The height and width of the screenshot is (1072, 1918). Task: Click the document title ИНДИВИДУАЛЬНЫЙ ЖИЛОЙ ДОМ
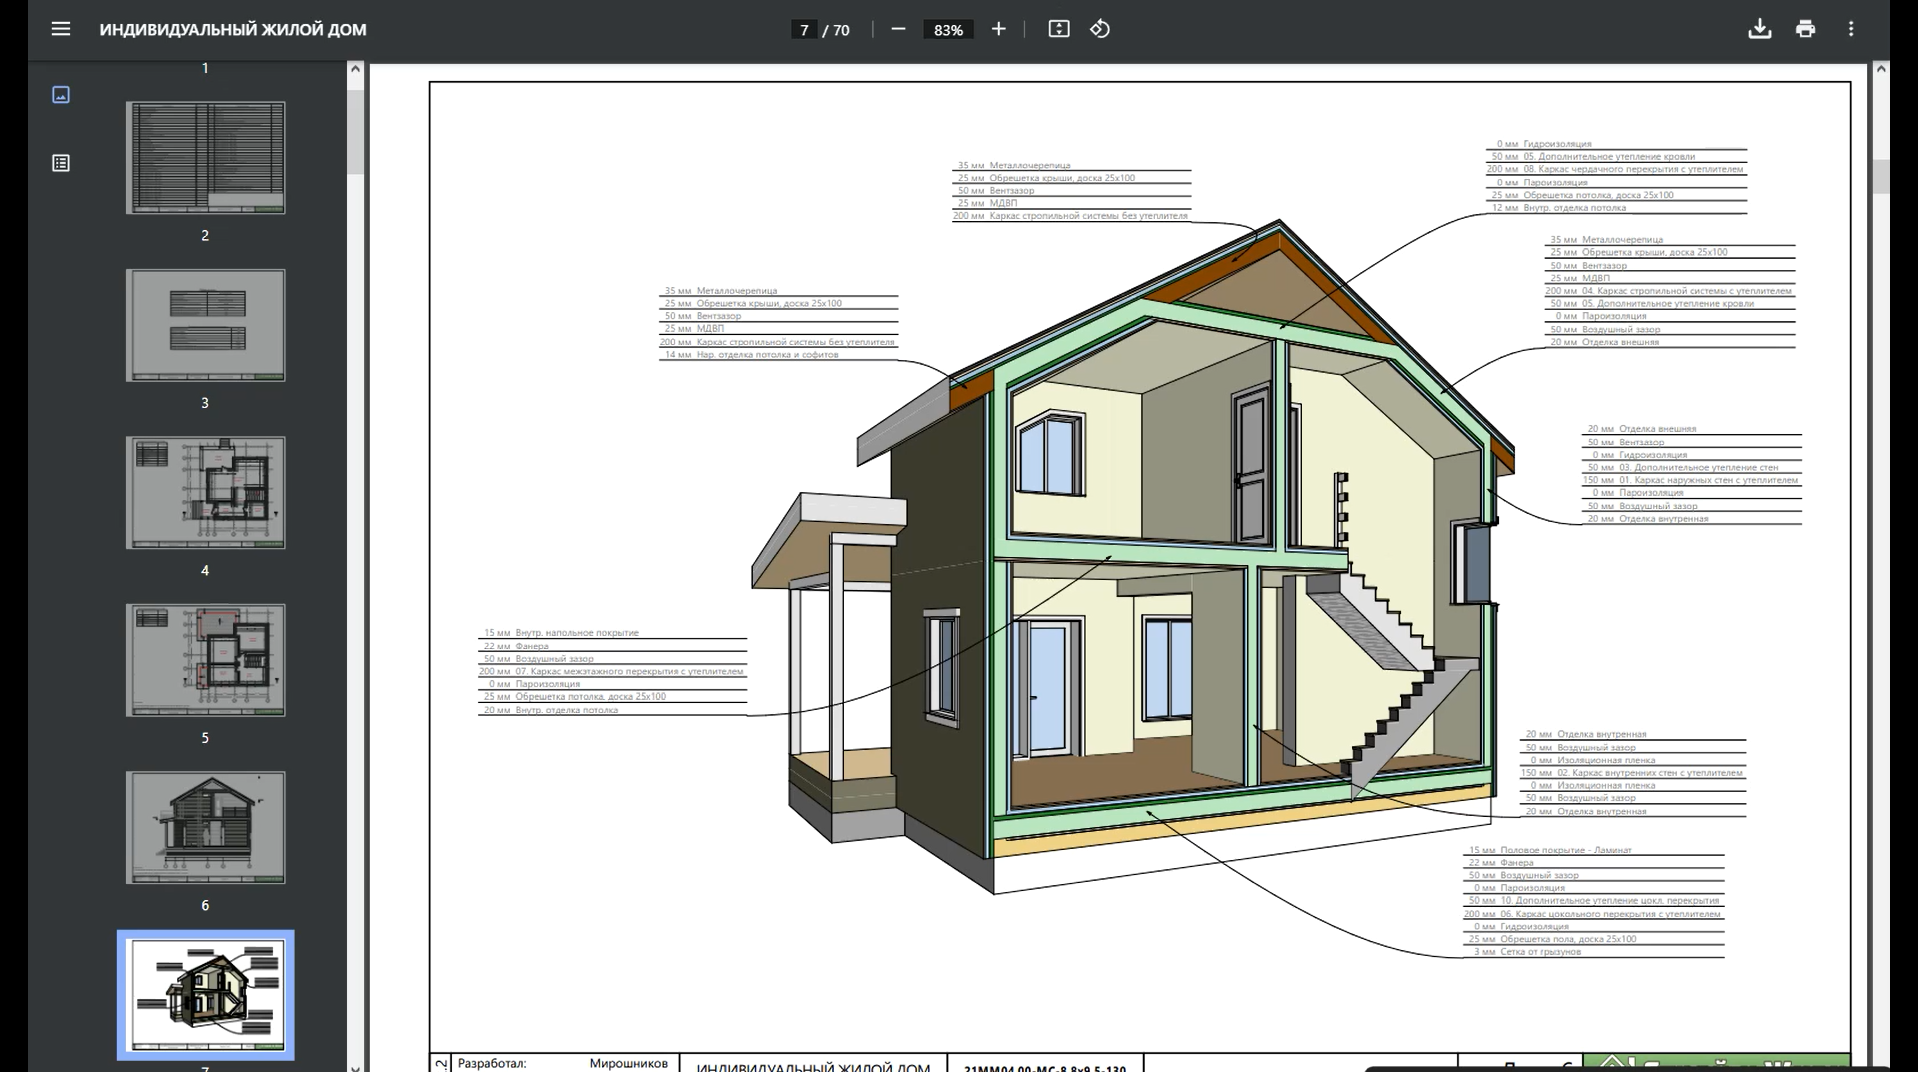pos(233,30)
